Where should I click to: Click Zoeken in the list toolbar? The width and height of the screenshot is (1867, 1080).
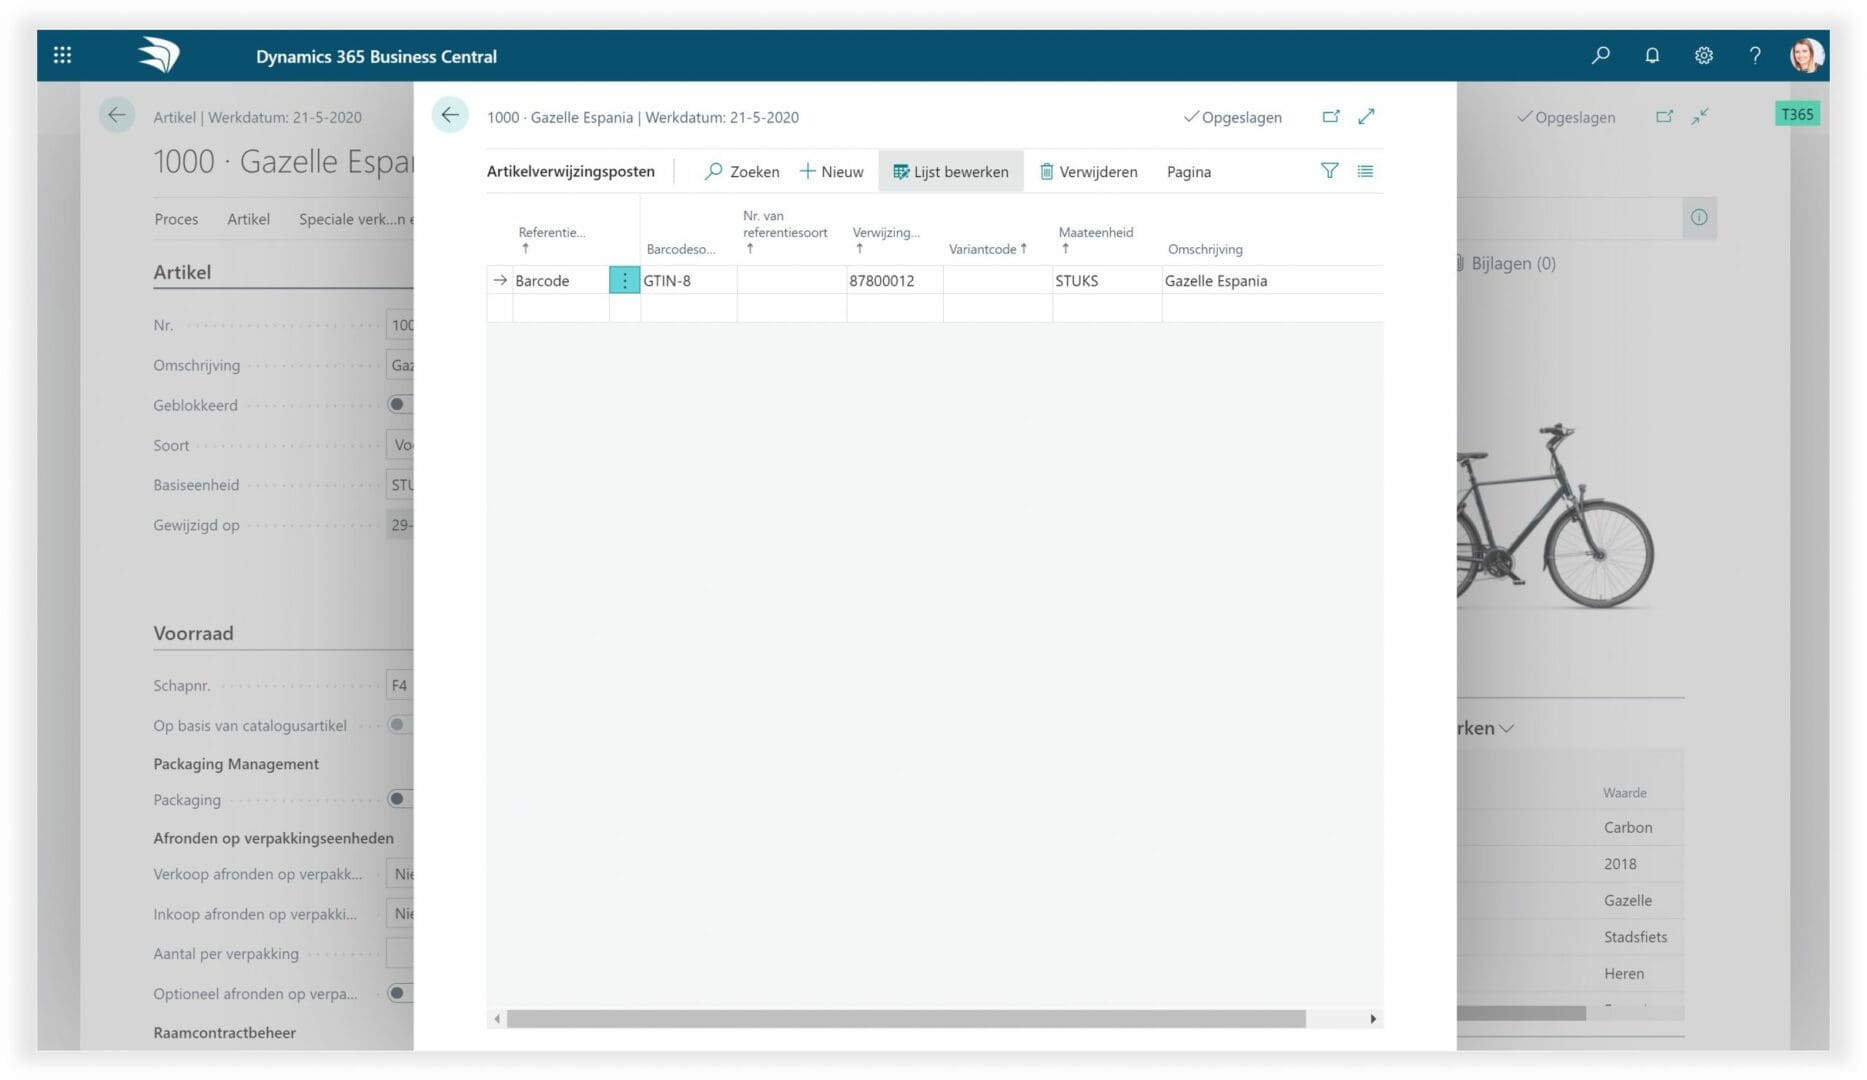pos(742,172)
